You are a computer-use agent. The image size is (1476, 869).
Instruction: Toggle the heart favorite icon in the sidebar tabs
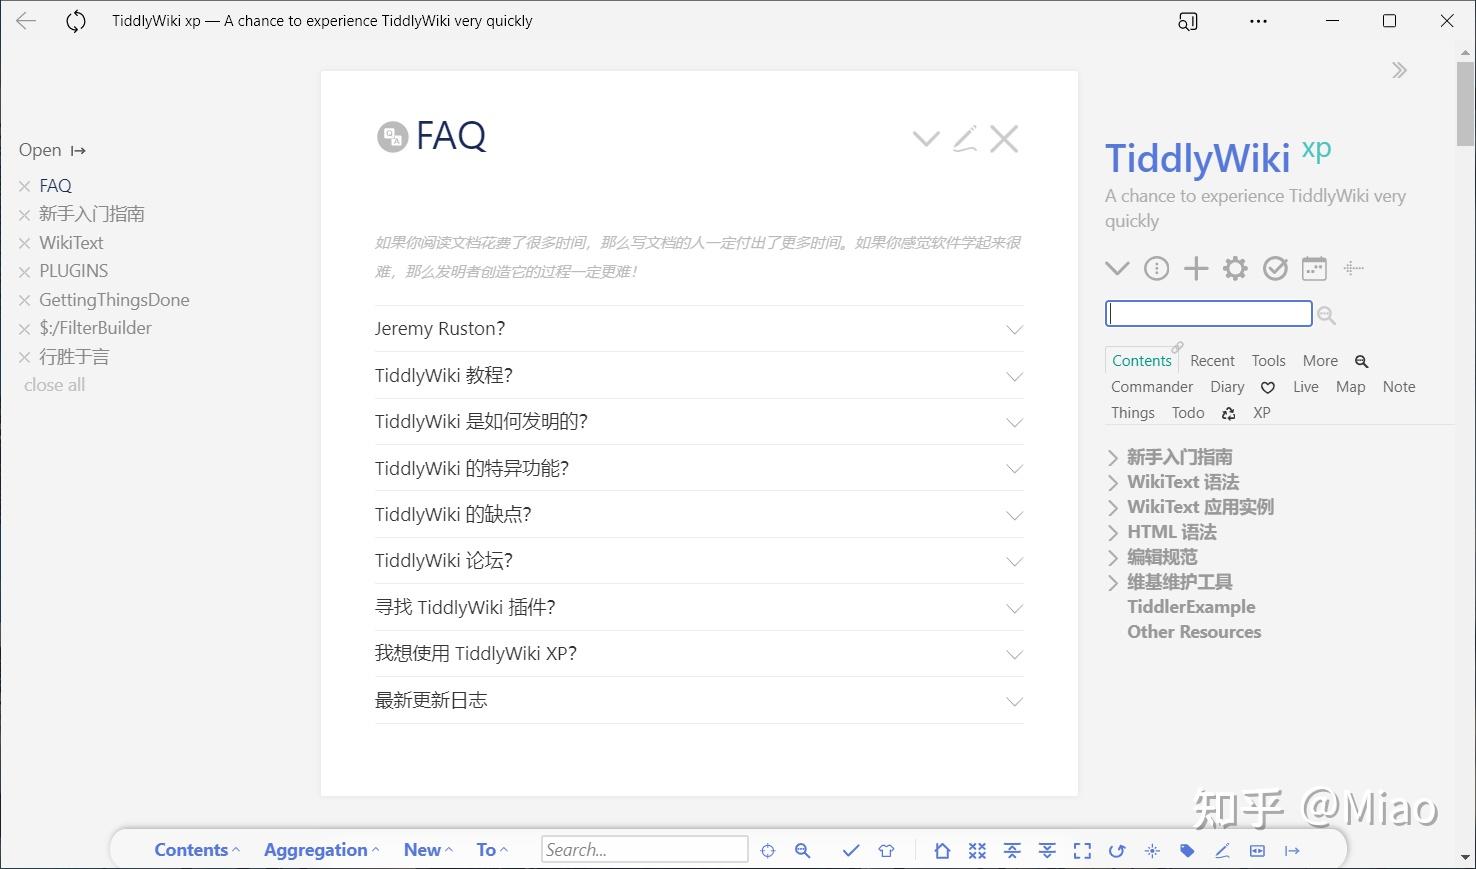(1267, 386)
